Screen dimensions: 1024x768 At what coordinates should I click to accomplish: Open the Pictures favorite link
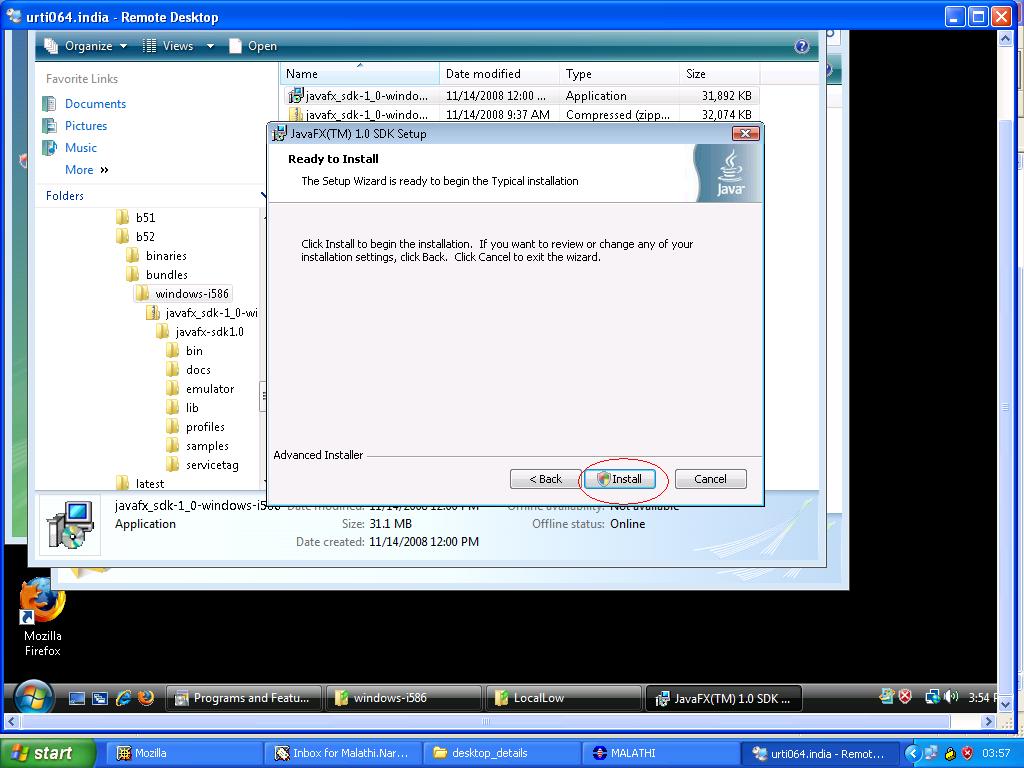click(86, 126)
